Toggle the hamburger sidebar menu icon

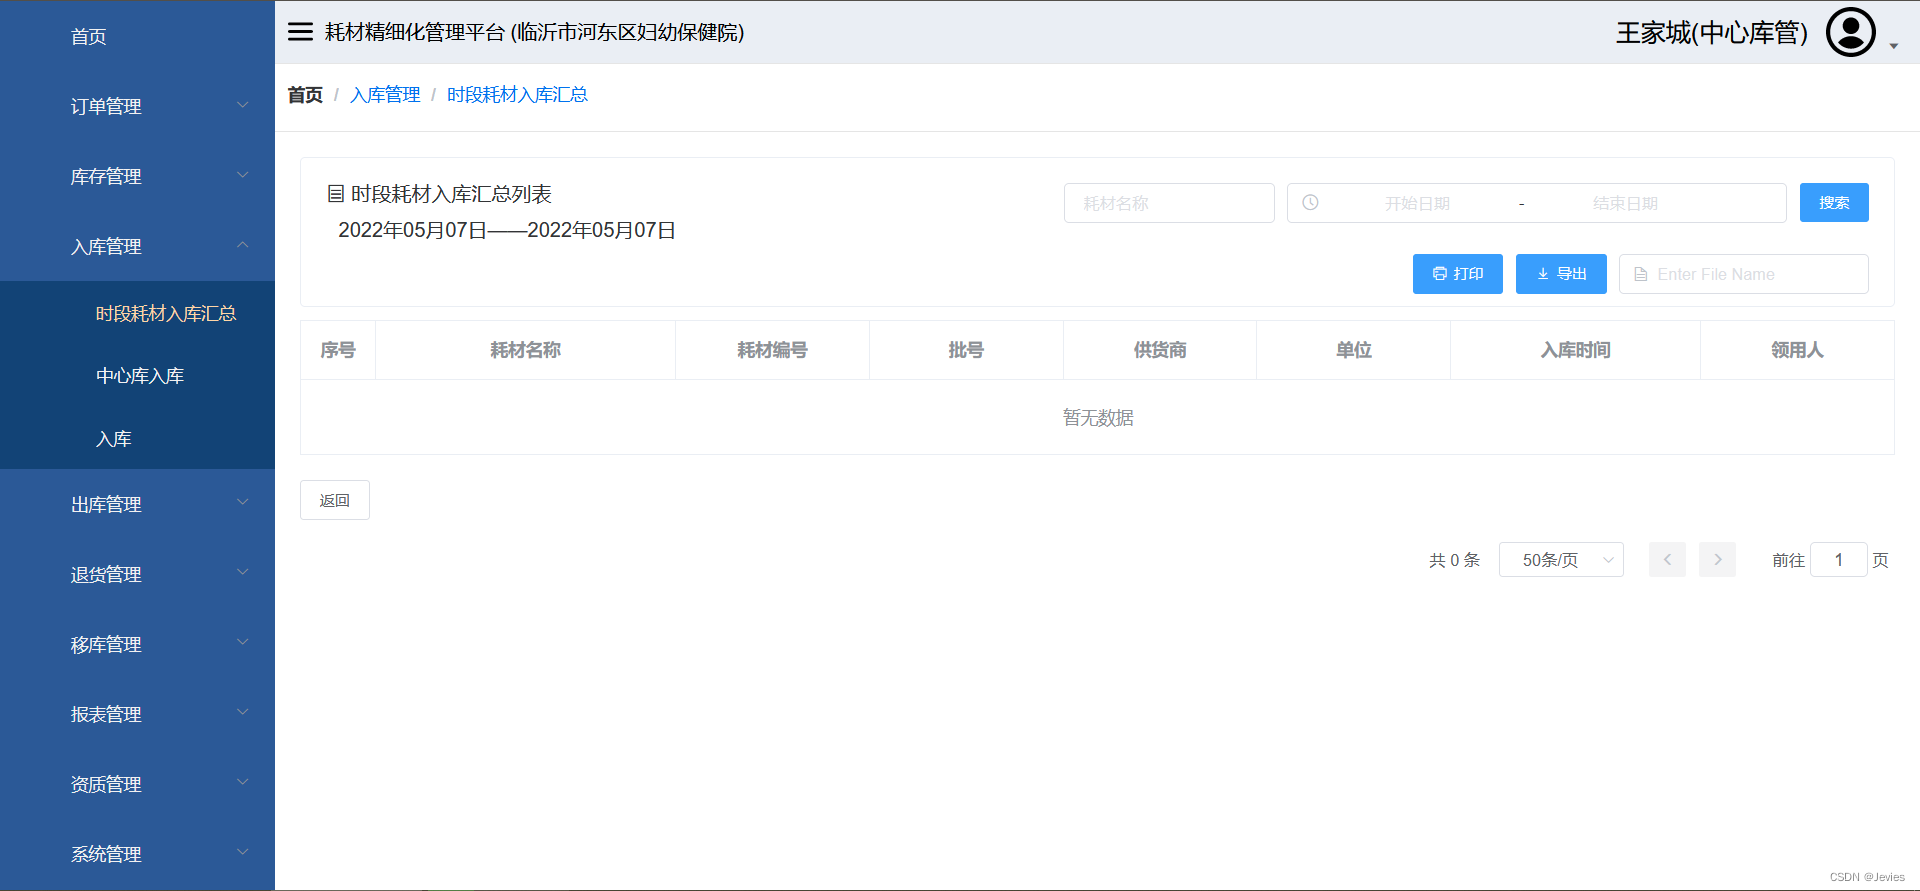click(x=300, y=32)
